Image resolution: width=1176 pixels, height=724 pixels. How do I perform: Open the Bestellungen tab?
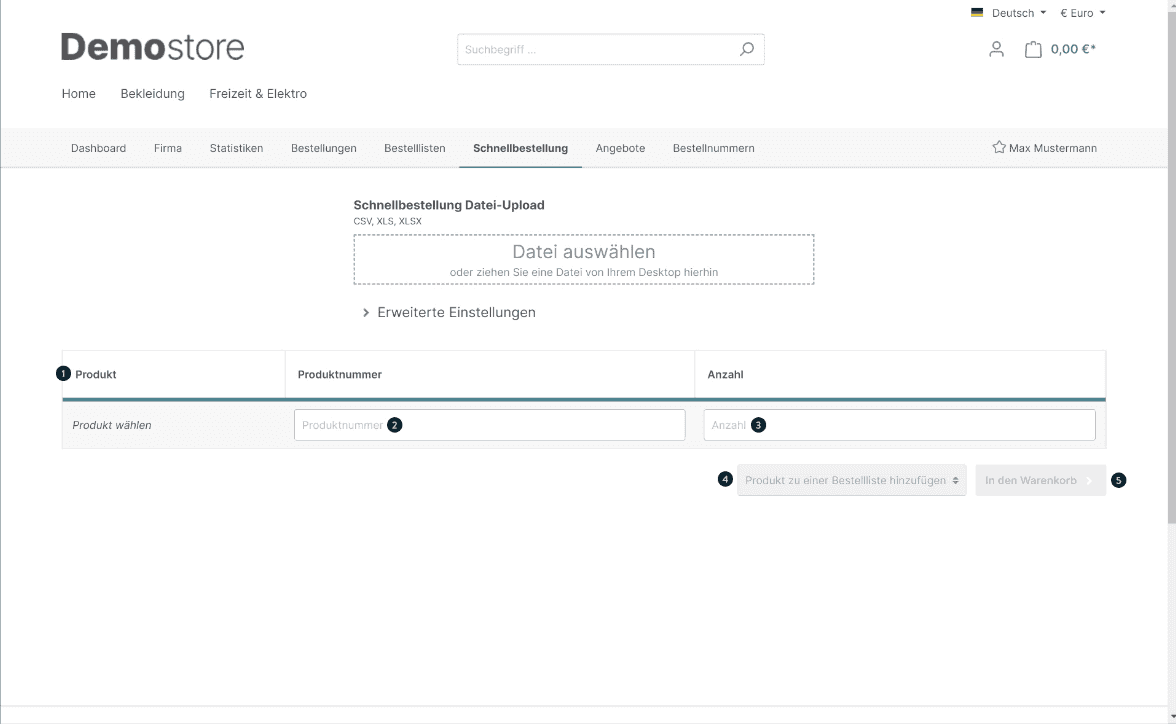(x=323, y=148)
